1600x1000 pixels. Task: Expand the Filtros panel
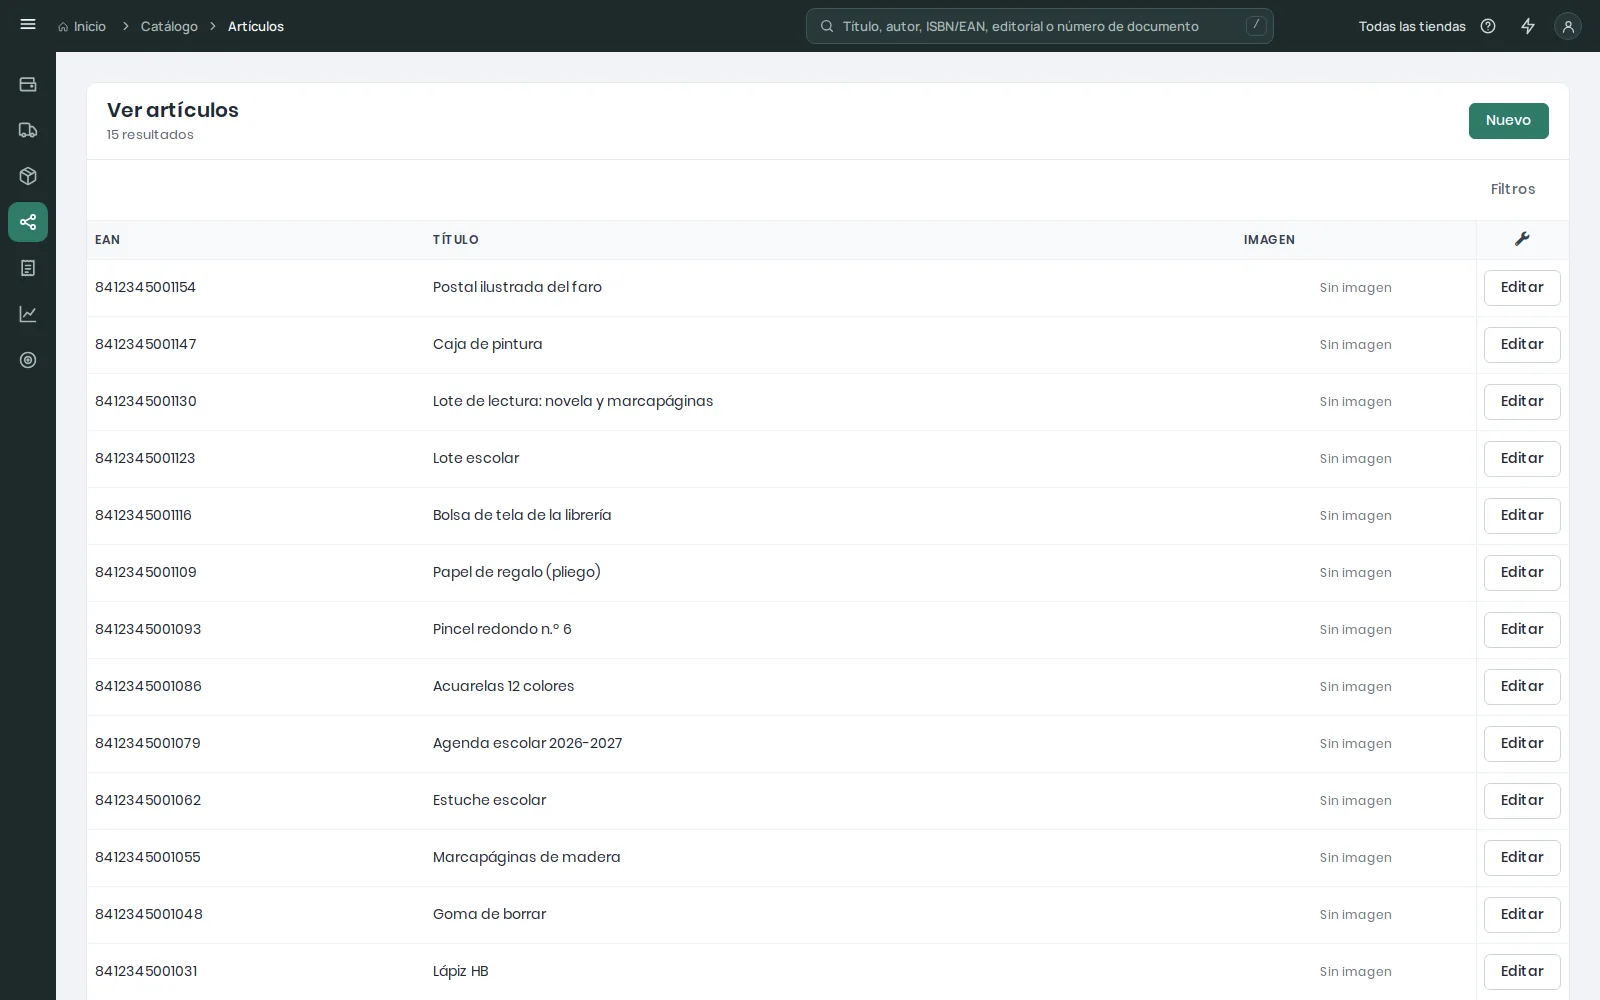[1513, 189]
